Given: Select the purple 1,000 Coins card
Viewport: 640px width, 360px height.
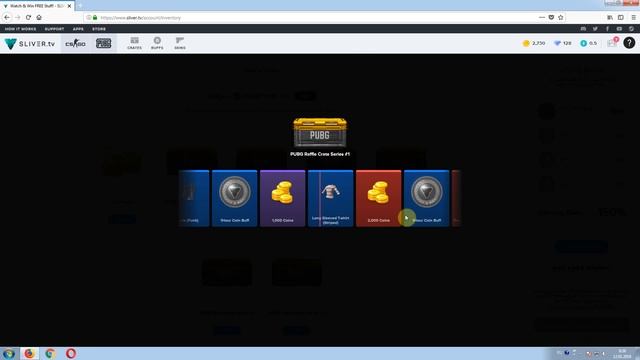Looking at the screenshot, I should [282, 198].
